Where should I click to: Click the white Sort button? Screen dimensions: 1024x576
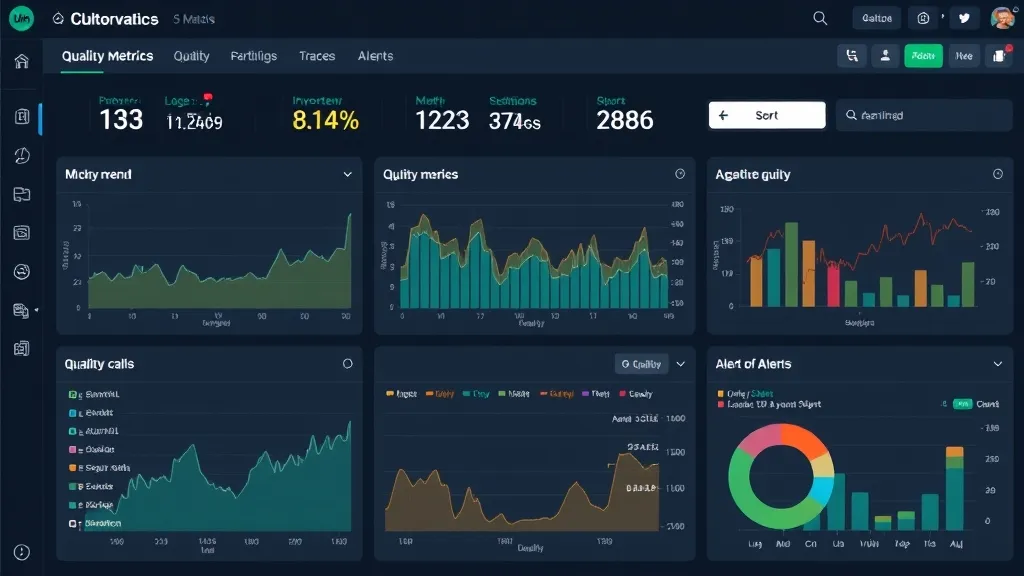tap(767, 115)
